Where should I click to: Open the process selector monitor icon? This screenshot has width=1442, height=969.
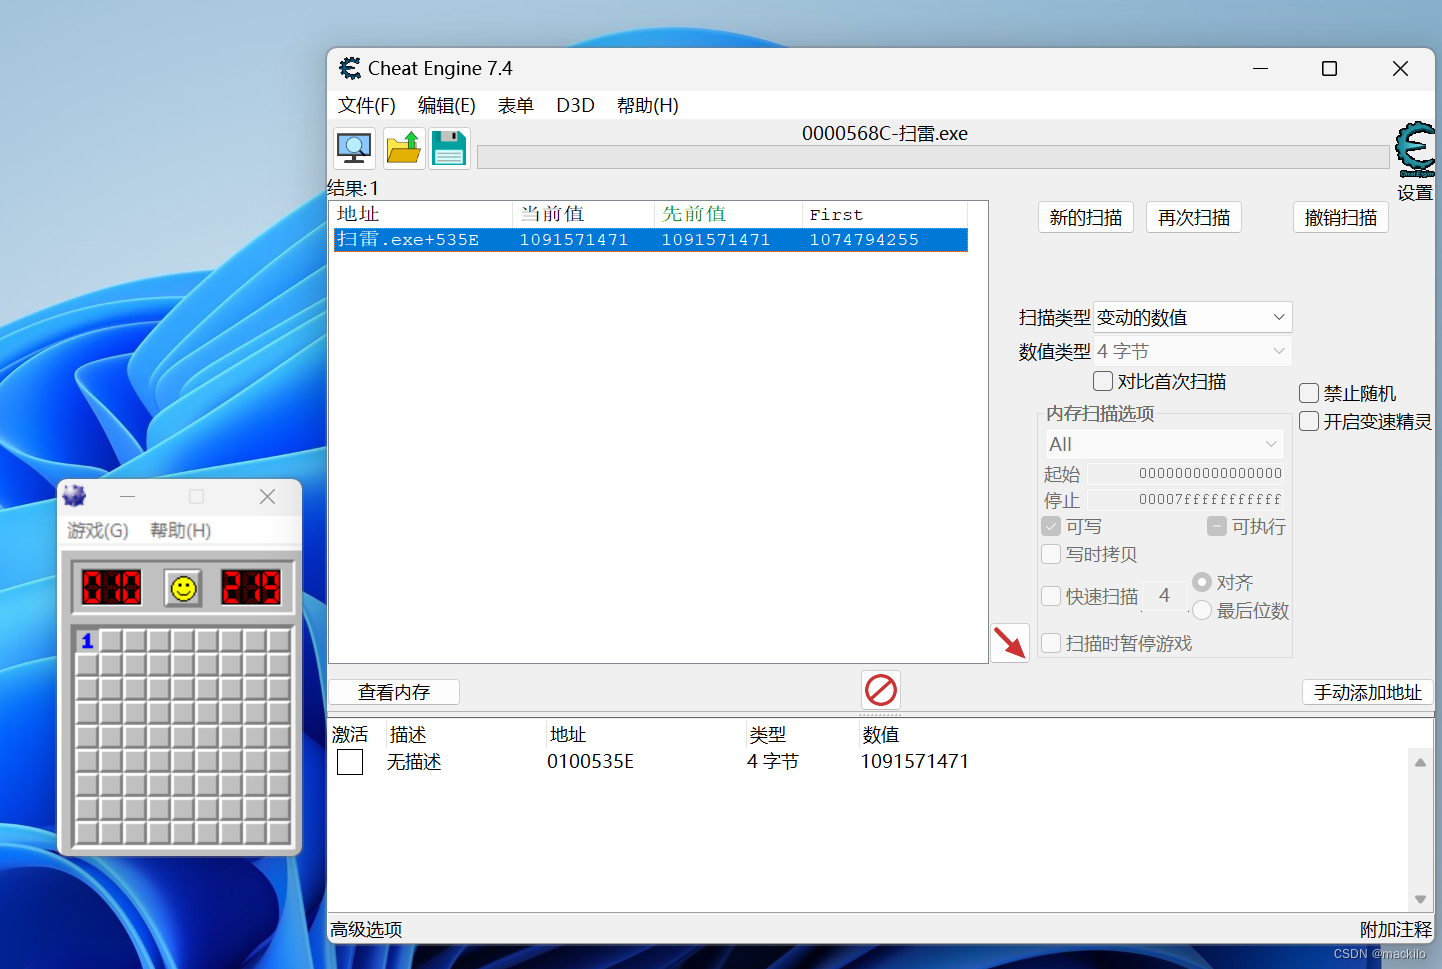point(354,148)
